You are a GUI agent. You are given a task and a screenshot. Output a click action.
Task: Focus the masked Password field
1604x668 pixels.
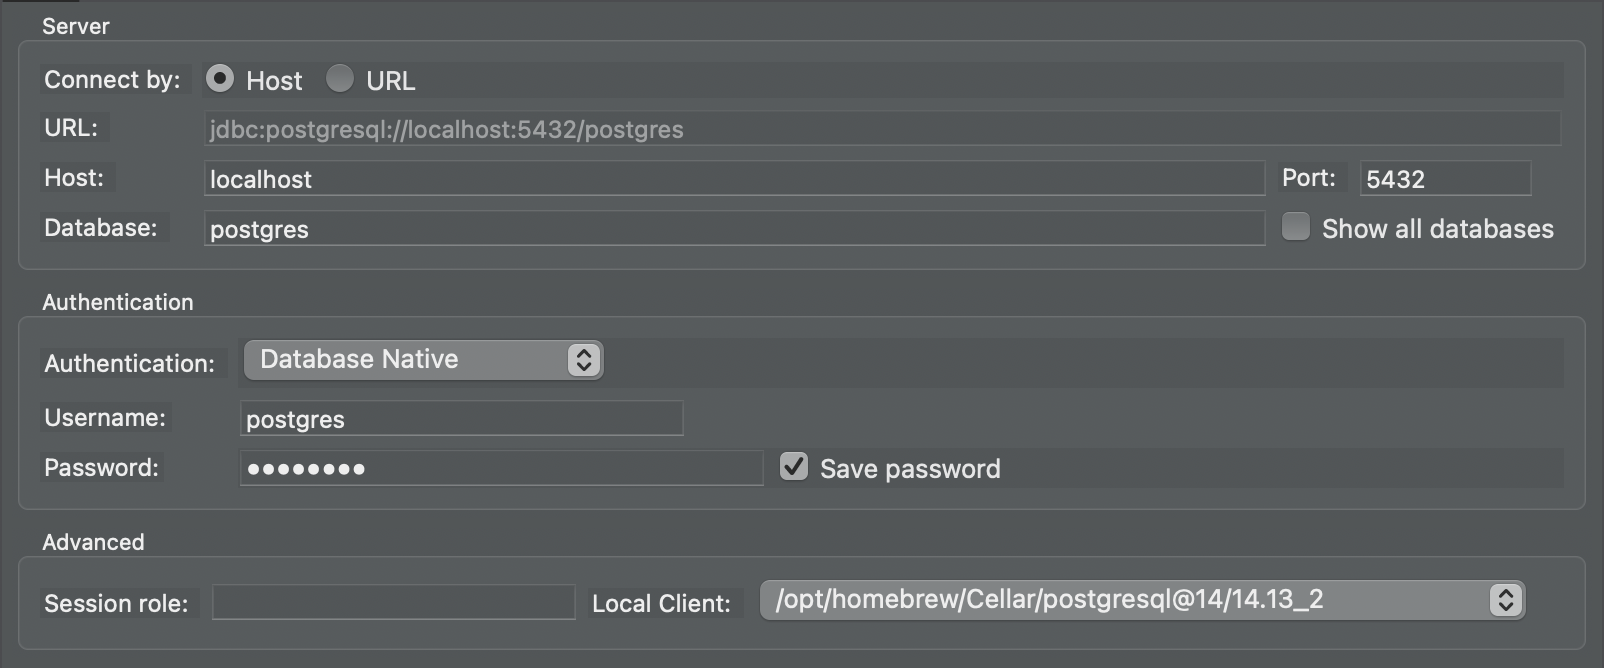pyautogui.click(x=501, y=468)
